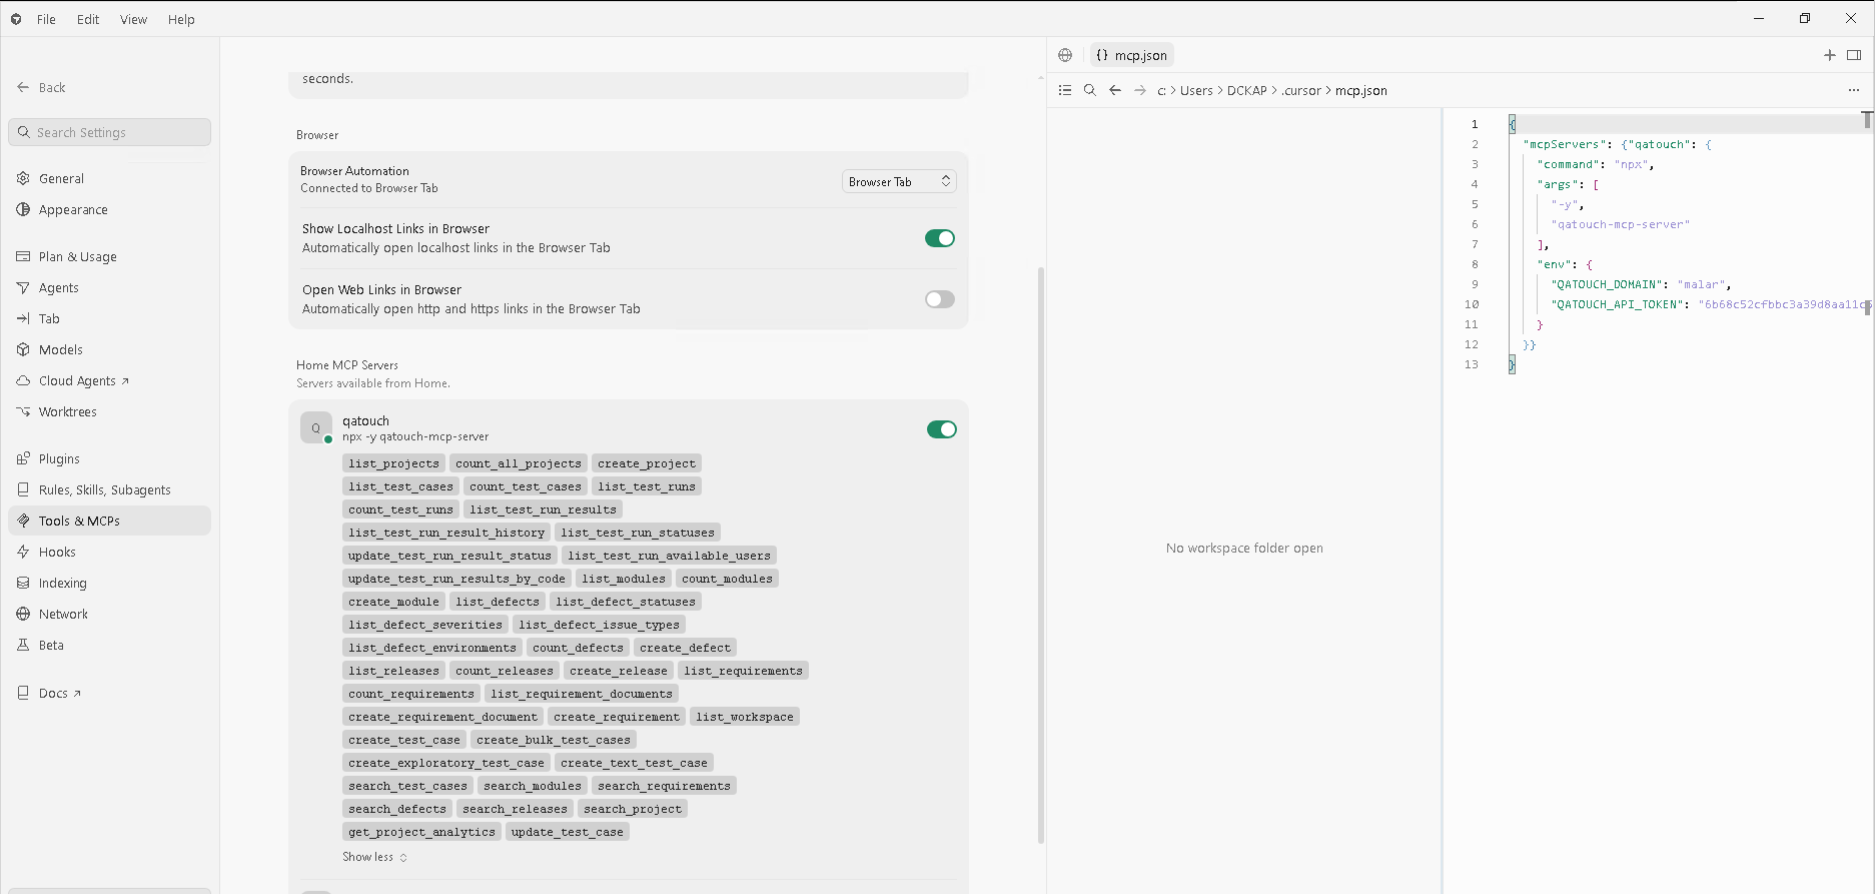
Task: Focus the Search Settings input field
Action: (110, 132)
